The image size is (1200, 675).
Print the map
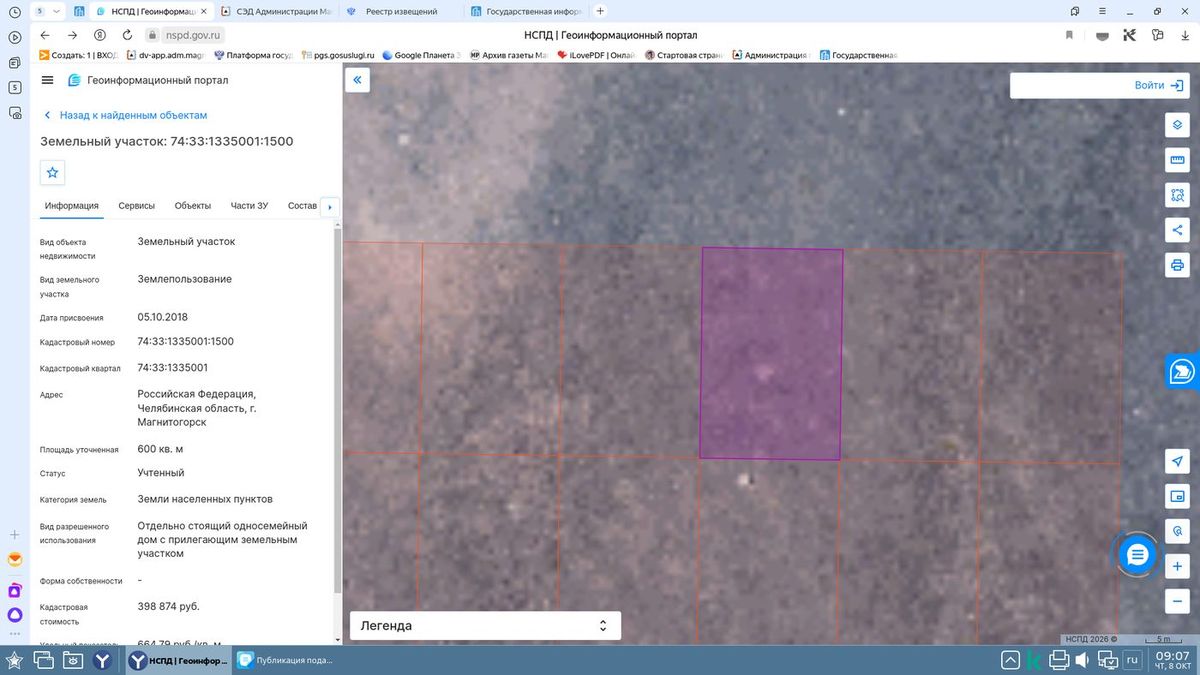coord(1177,265)
